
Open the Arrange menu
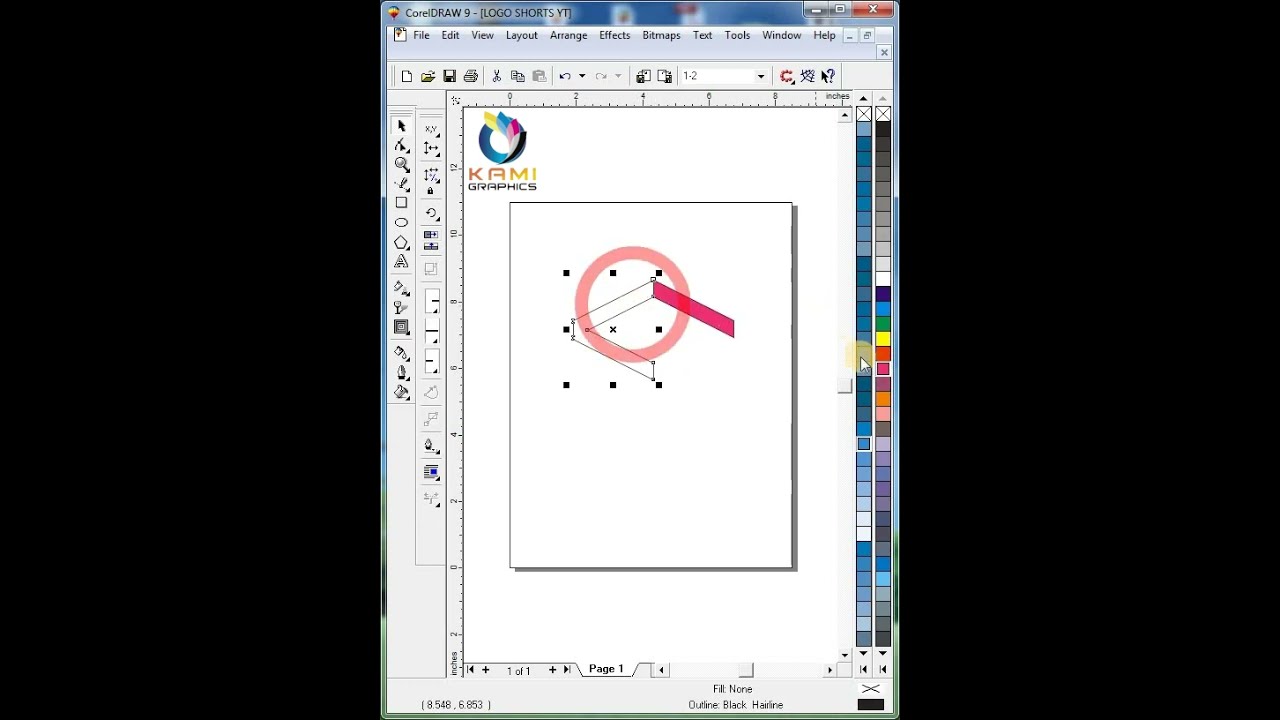[x=568, y=35]
